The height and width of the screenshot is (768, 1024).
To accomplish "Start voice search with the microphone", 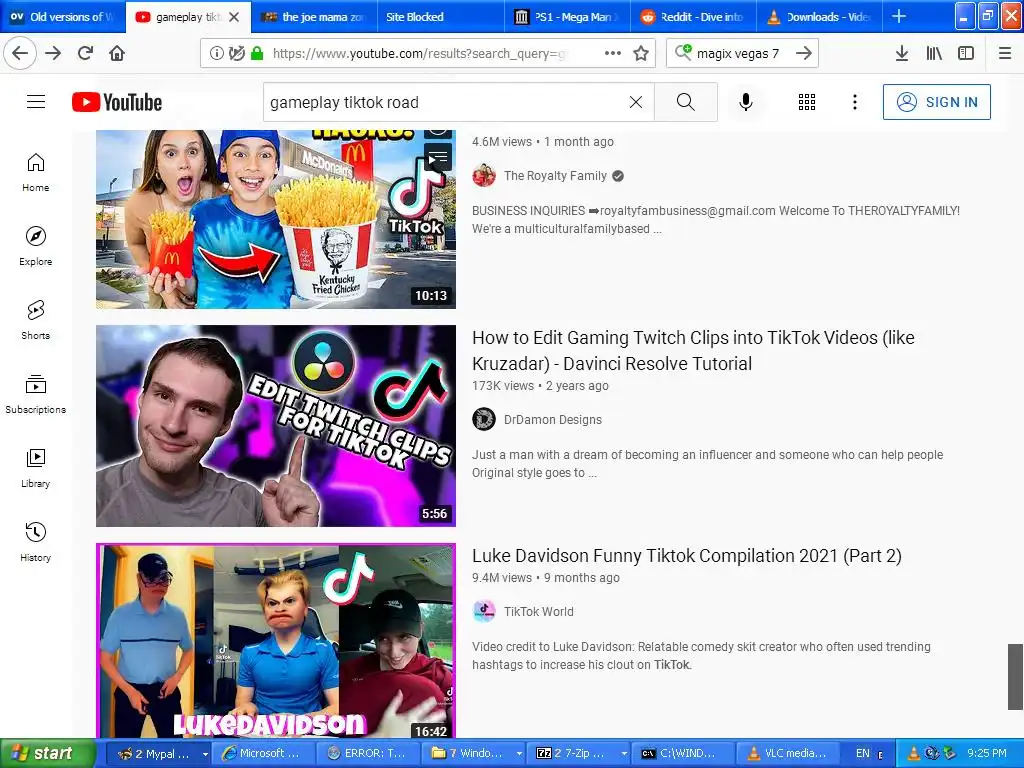I will click(x=746, y=102).
